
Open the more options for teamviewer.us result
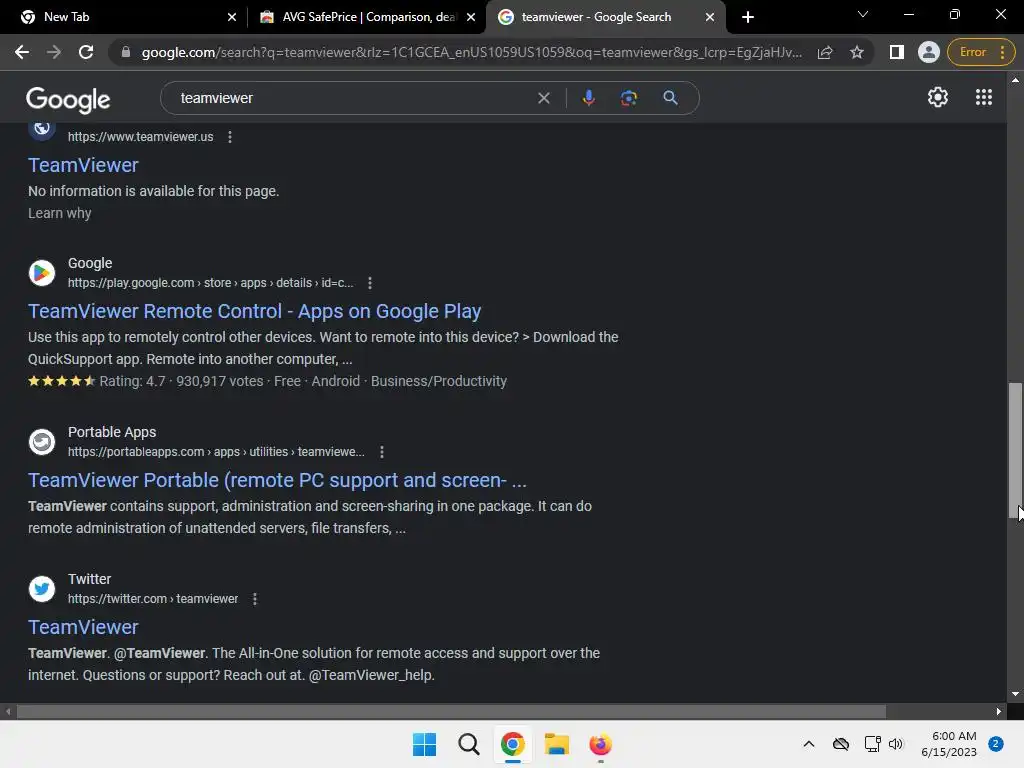tap(230, 136)
